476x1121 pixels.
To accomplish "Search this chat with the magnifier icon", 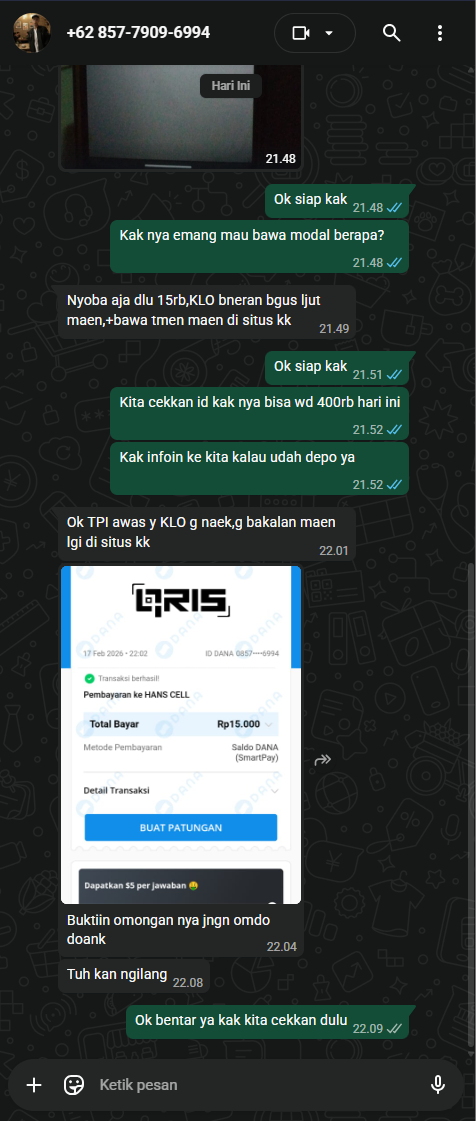I will point(390,33).
